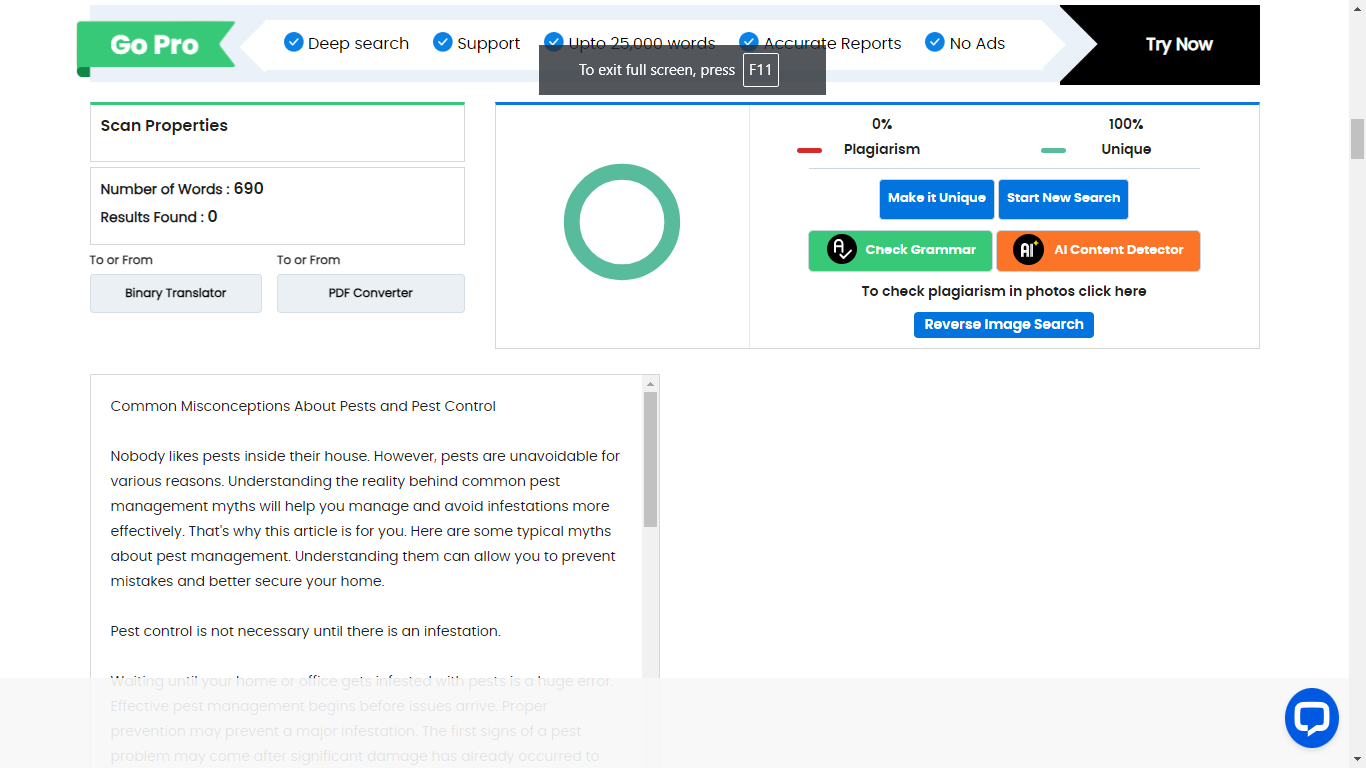Launch the AI Content Detector

click(x=1098, y=251)
